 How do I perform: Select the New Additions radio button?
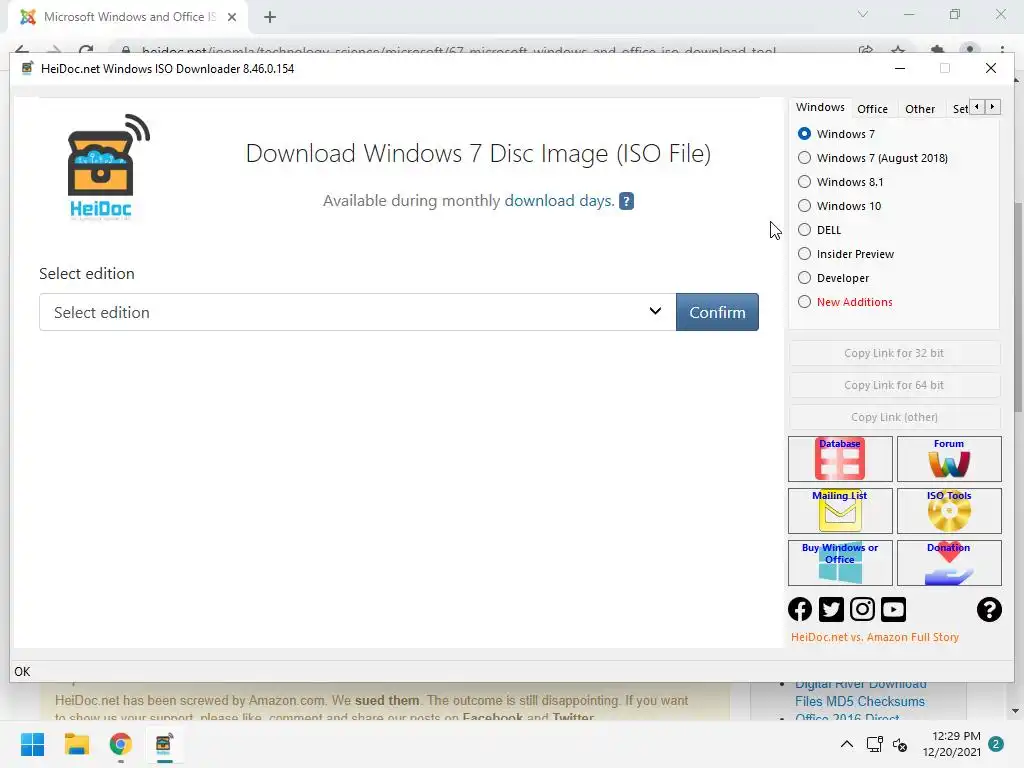(x=805, y=302)
